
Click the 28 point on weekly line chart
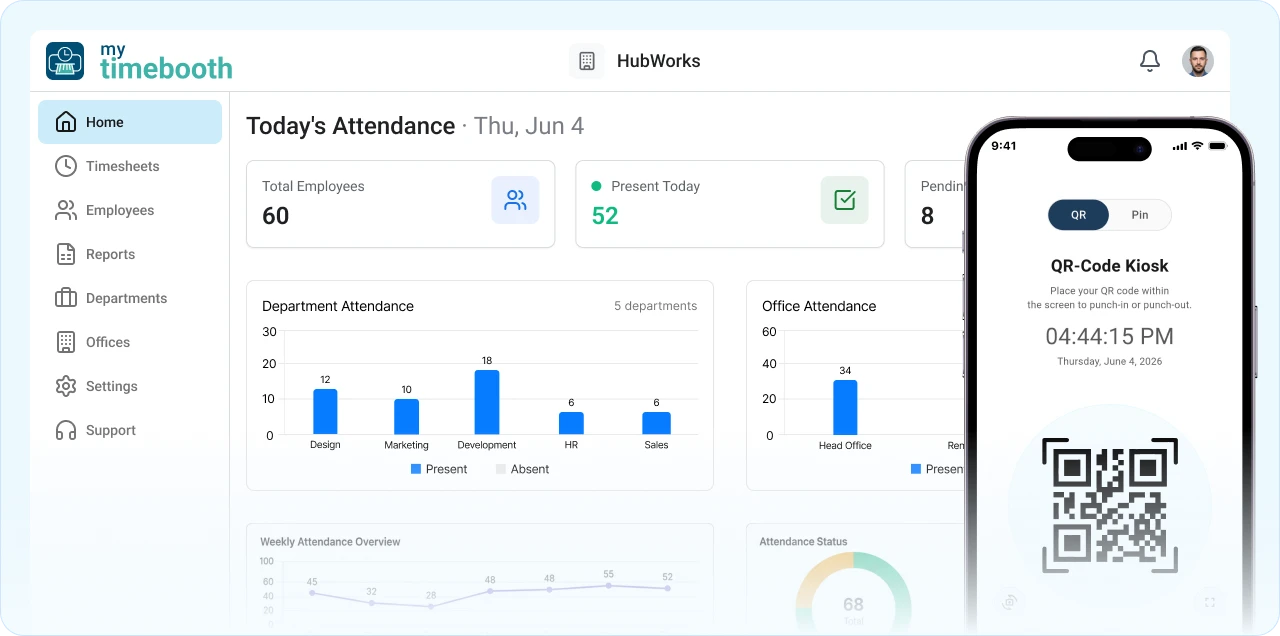[x=431, y=606]
